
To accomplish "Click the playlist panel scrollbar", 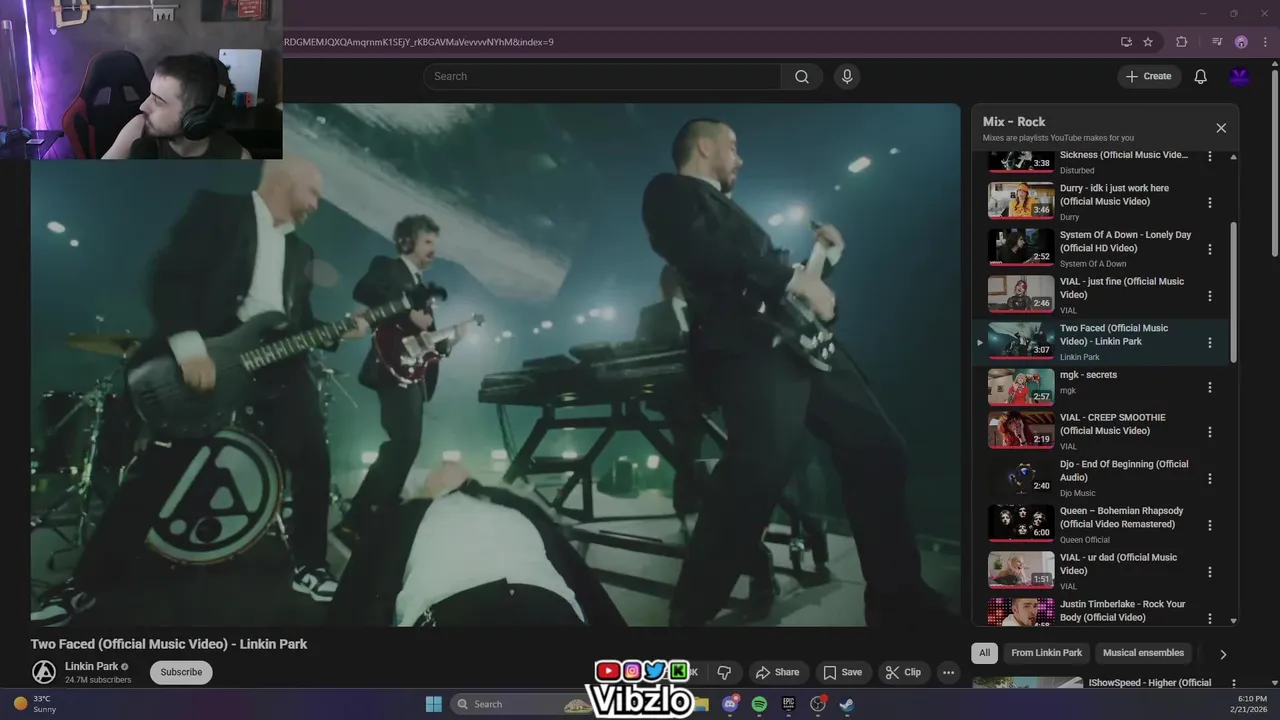I will 1233,293.
